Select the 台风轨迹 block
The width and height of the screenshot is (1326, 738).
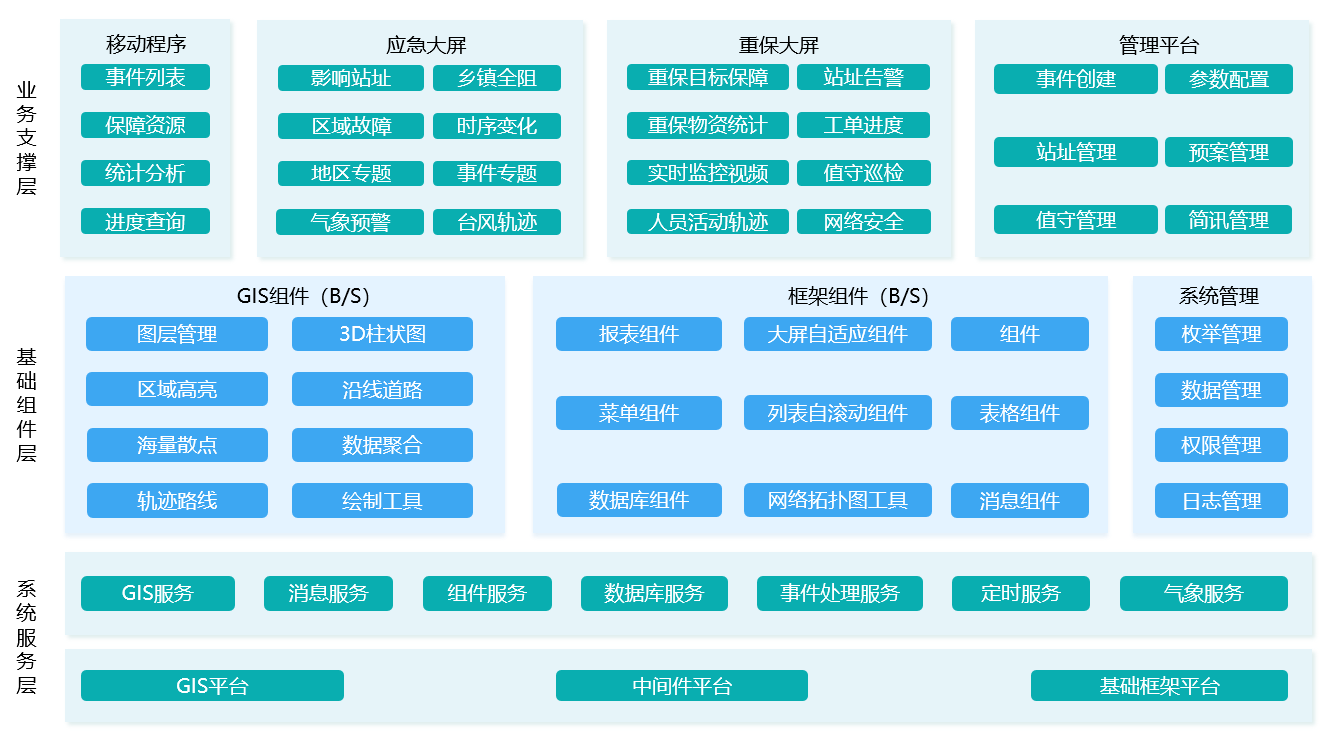[496, 222]
